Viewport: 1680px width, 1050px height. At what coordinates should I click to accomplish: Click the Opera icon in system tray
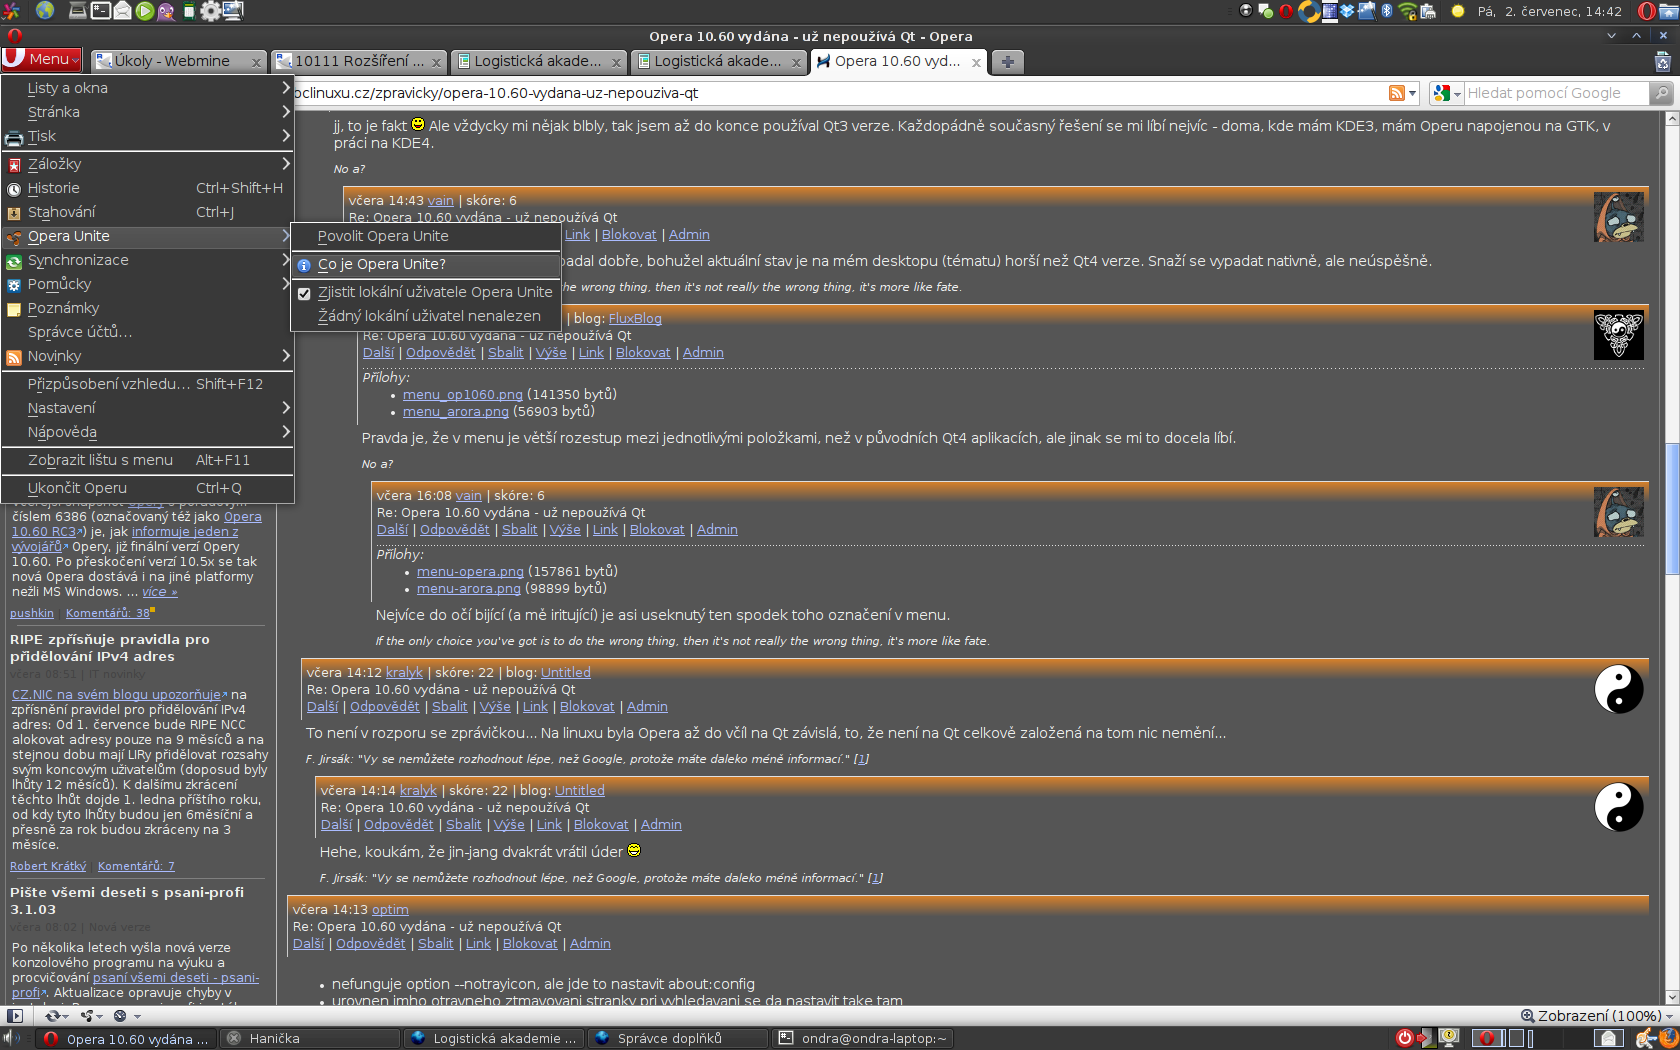tap(1286, 11)
